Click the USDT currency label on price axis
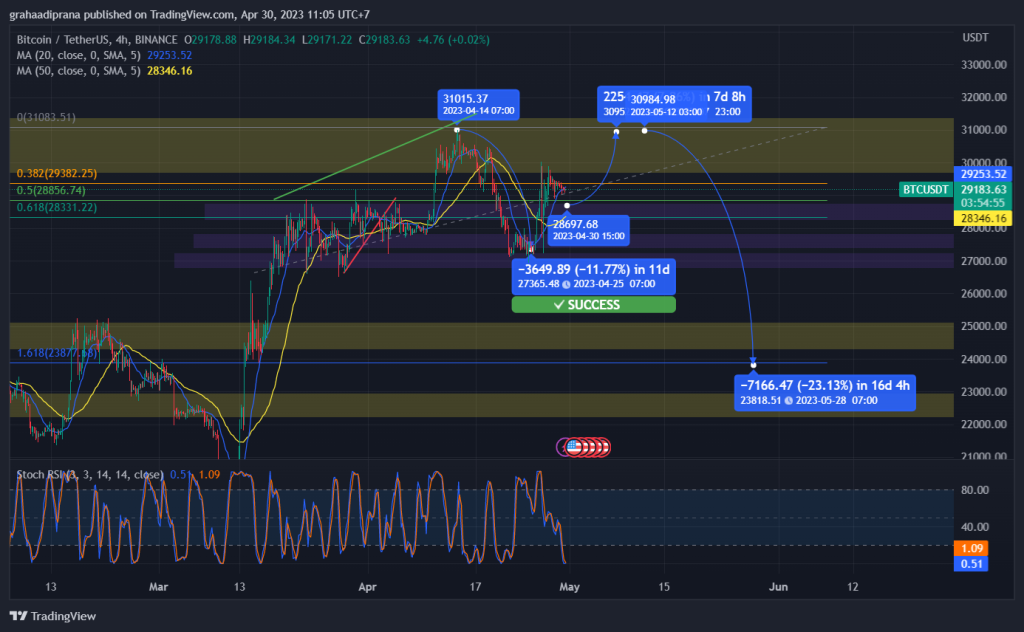 coord(975,38)
